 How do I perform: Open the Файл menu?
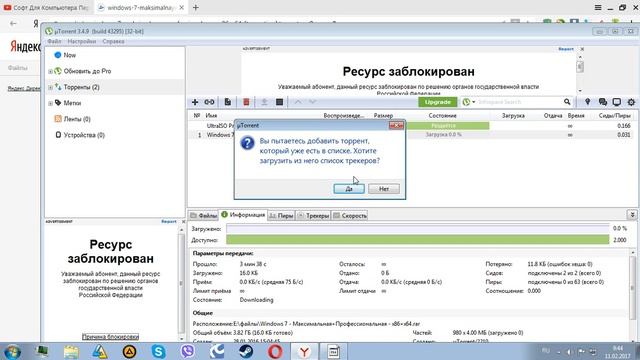point(54,41)
